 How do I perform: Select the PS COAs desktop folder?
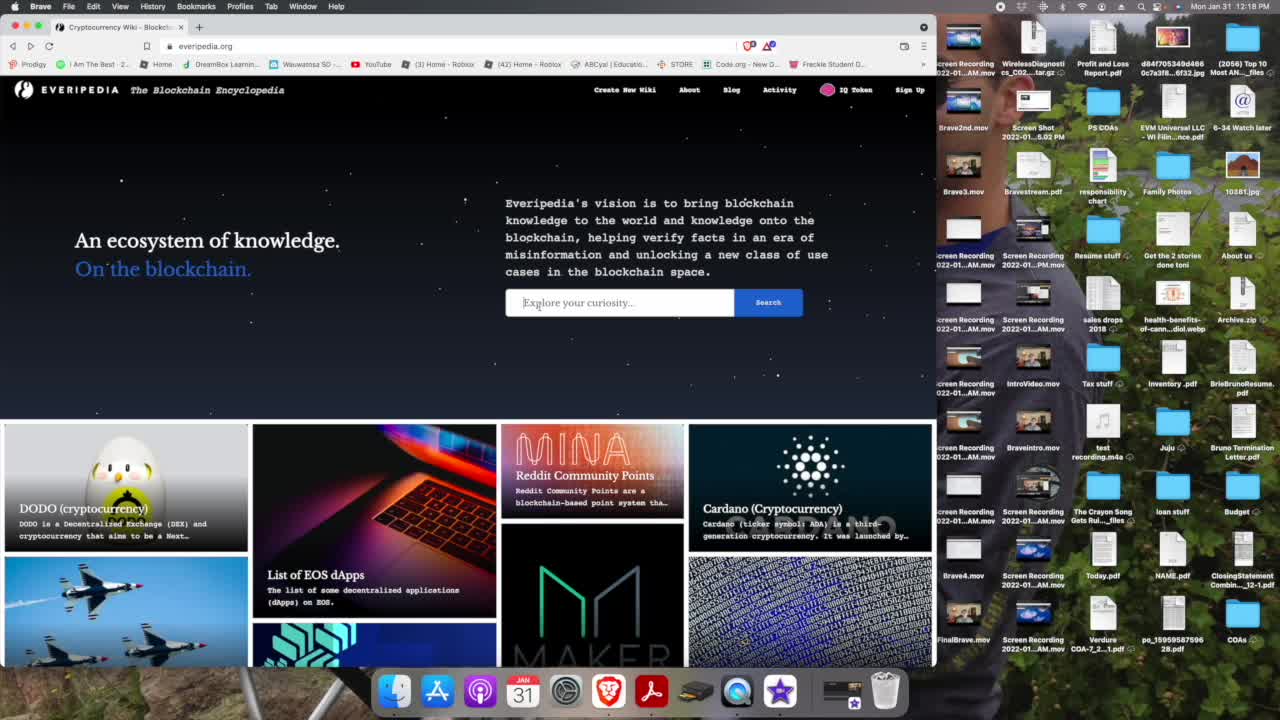1103,107
